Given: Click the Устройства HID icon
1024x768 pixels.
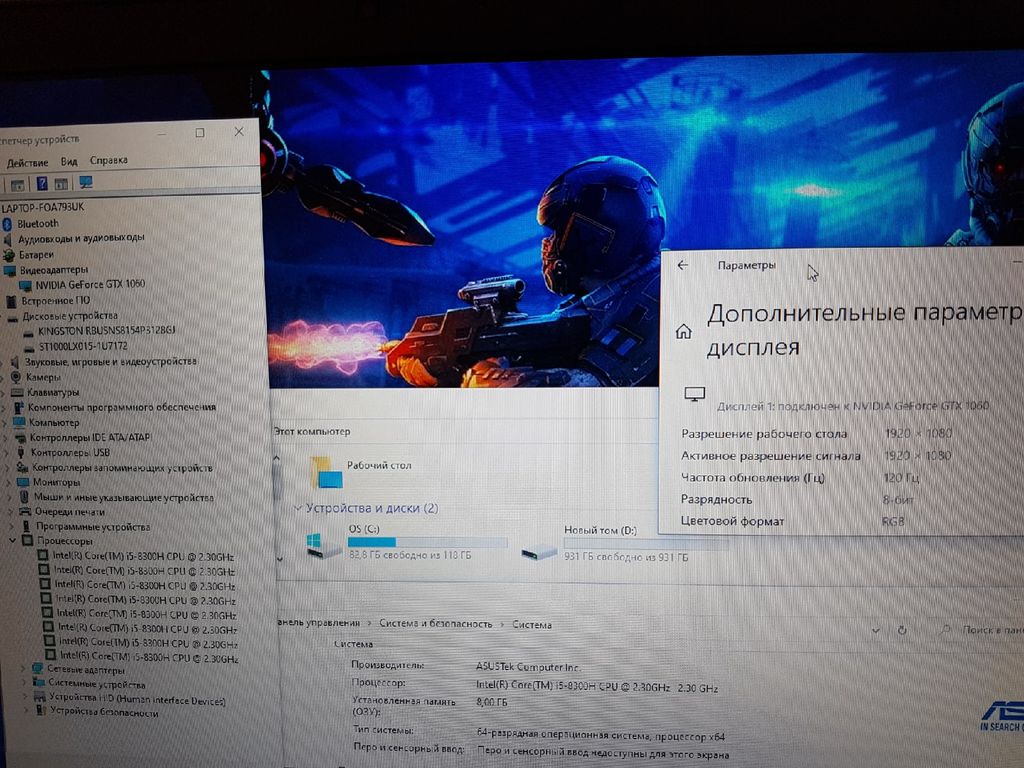Looking at the screenshot, I should 41,697.
